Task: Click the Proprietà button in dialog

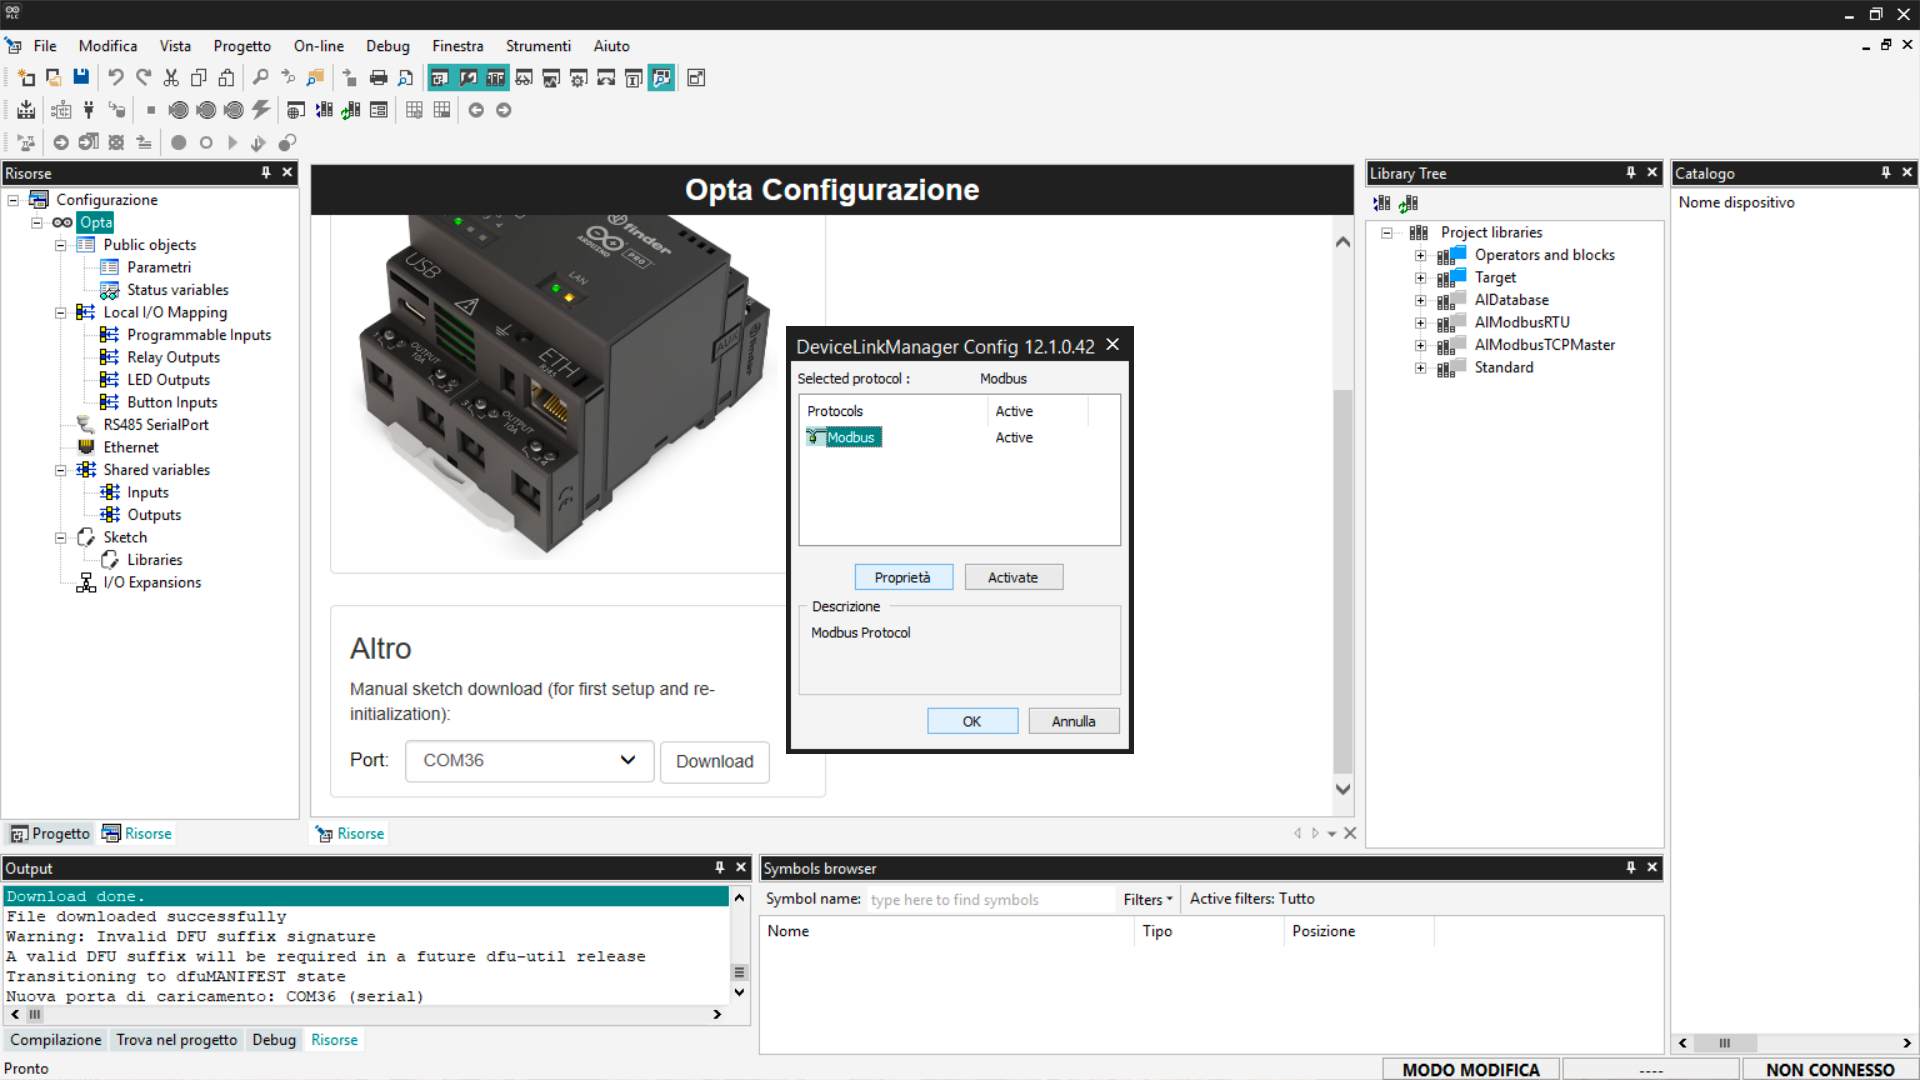Action: (x=903, y=578)
